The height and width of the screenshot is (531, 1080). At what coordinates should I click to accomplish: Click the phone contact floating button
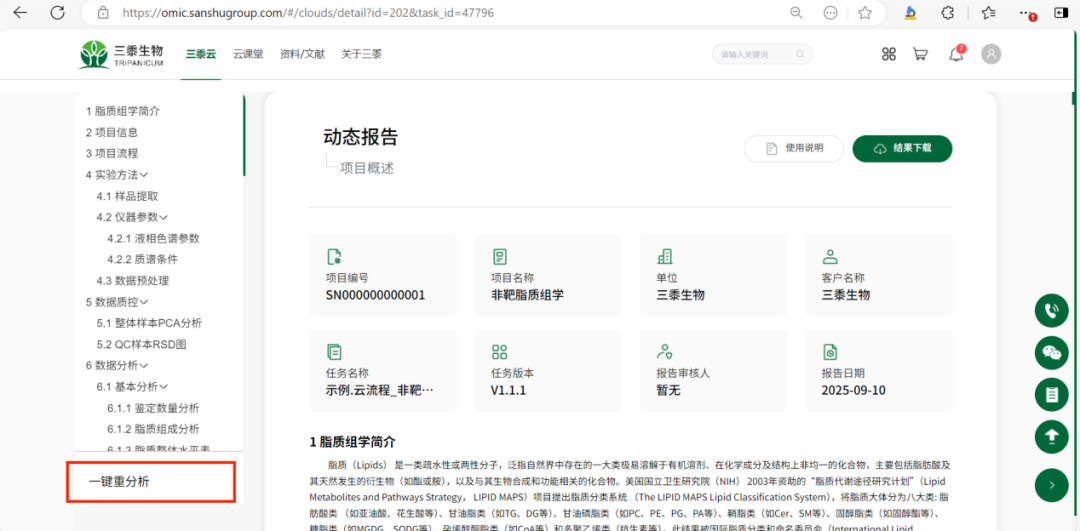[x=1051, y=311]
